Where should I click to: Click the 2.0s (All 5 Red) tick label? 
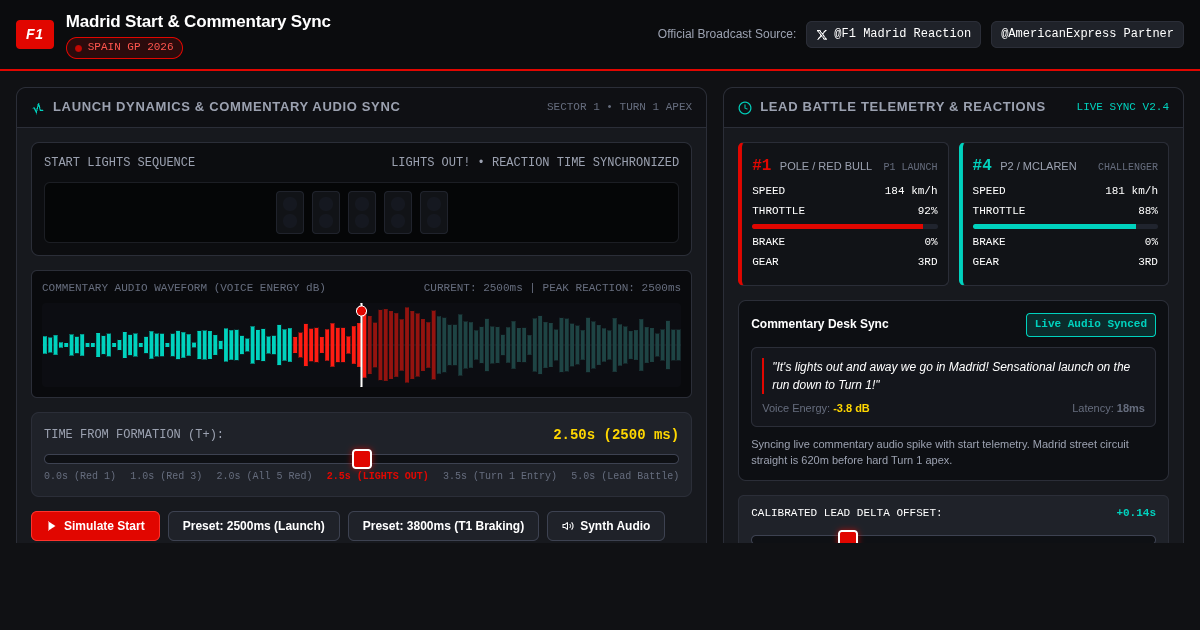[x=264, y=476]
